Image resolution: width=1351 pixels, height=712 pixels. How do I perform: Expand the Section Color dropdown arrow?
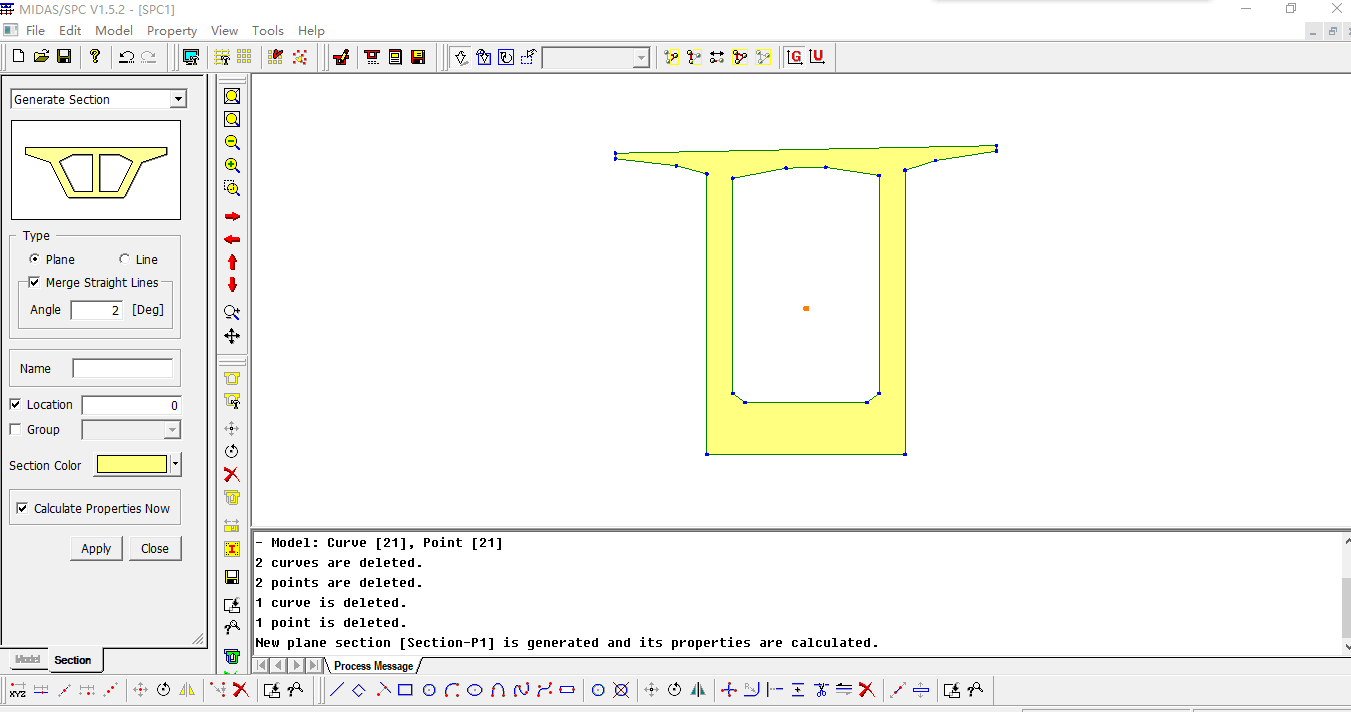(176, 464)
